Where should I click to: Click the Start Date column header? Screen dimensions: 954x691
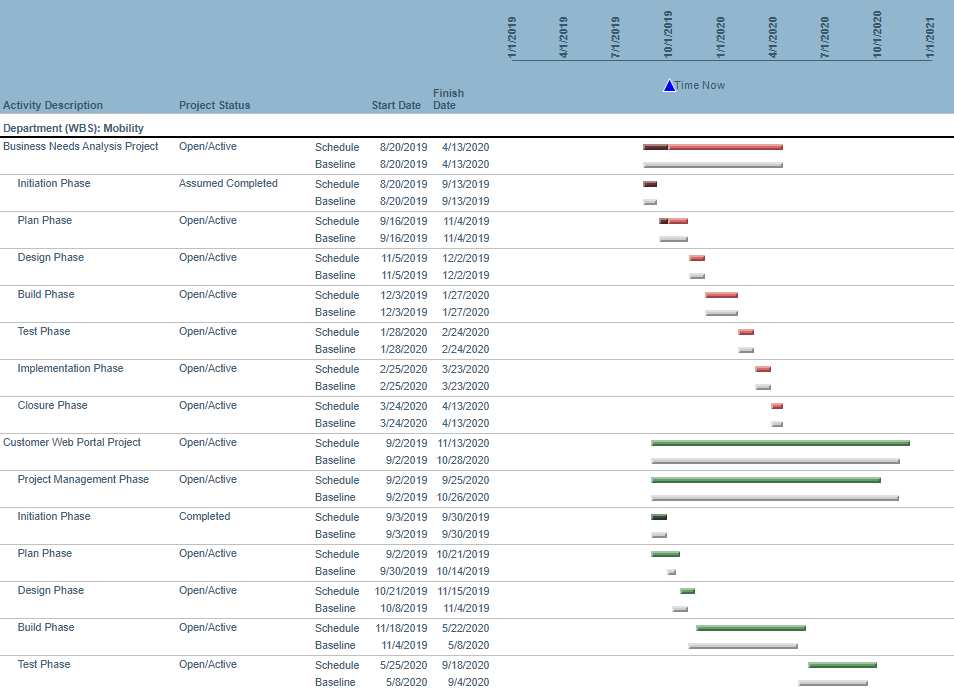(396, 105)
